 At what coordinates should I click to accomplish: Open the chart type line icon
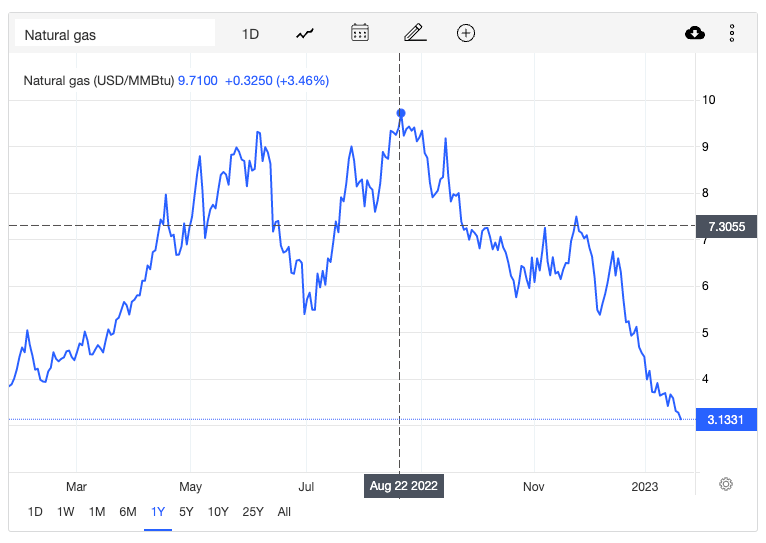305,34
